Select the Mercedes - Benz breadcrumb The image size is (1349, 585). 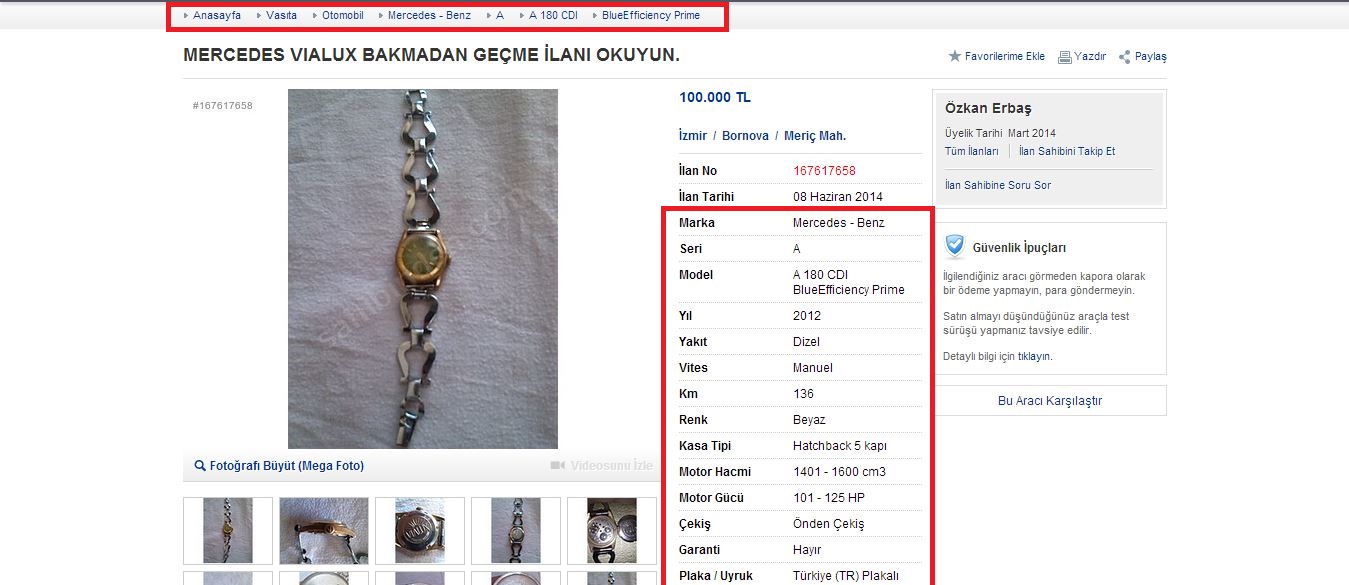tap(429, 16)
